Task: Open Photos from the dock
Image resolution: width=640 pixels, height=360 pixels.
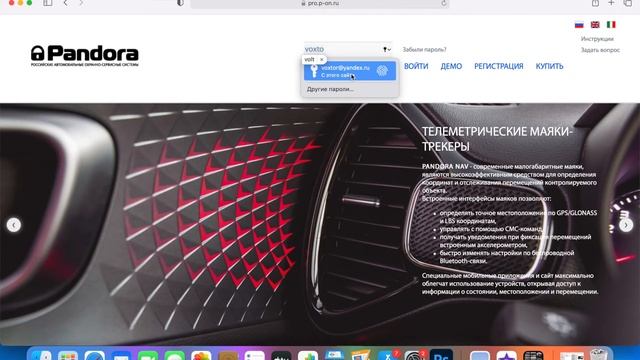Action: [201, 355]
